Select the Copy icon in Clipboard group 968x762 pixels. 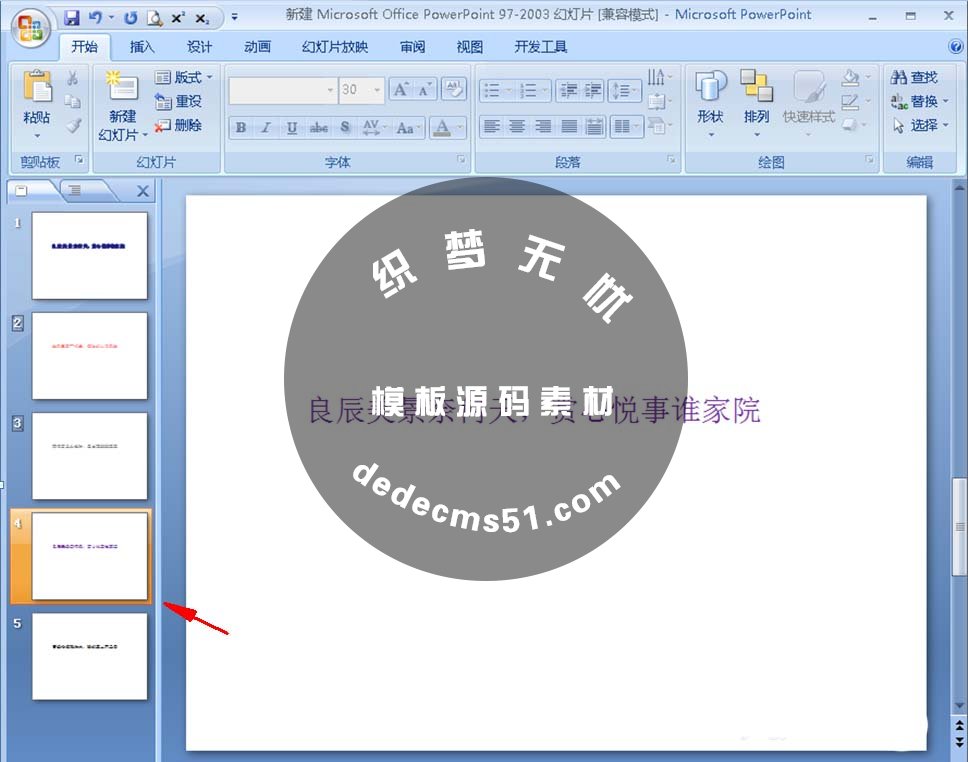pos(73,101)
